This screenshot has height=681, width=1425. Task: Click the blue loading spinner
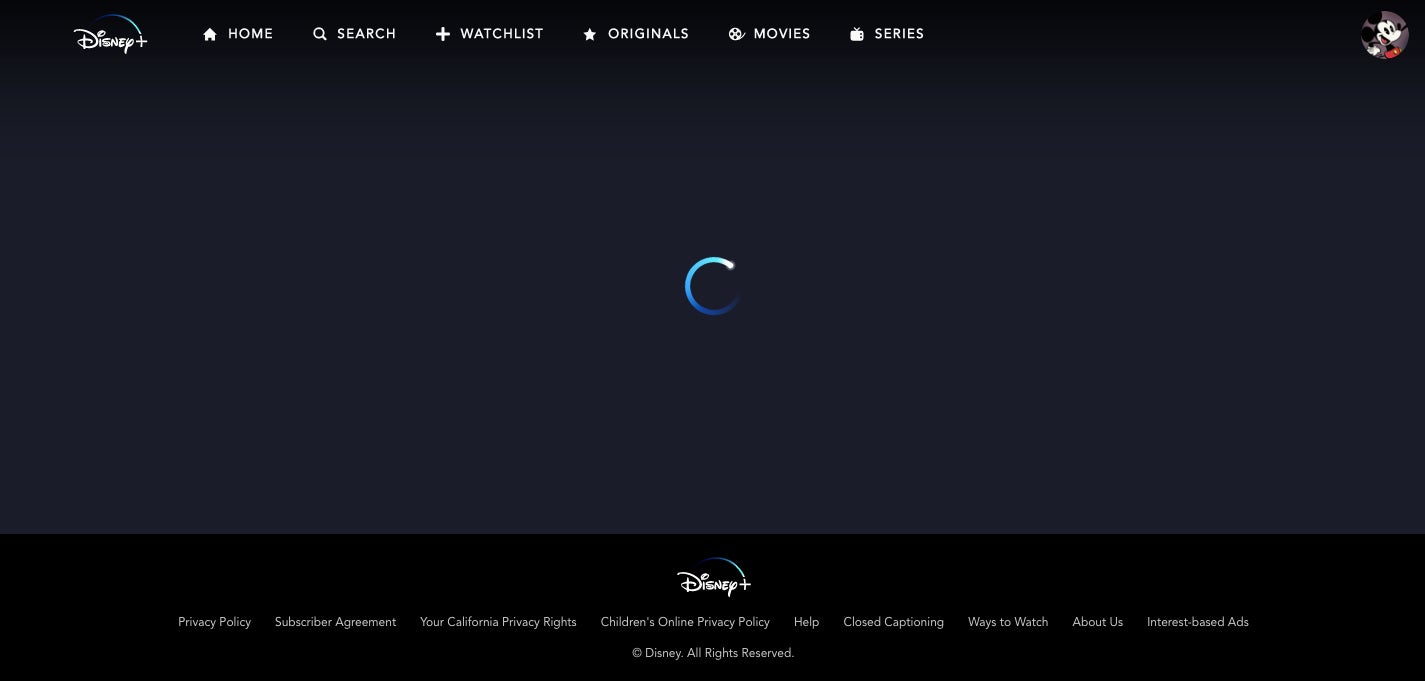[x=713, y=286]
